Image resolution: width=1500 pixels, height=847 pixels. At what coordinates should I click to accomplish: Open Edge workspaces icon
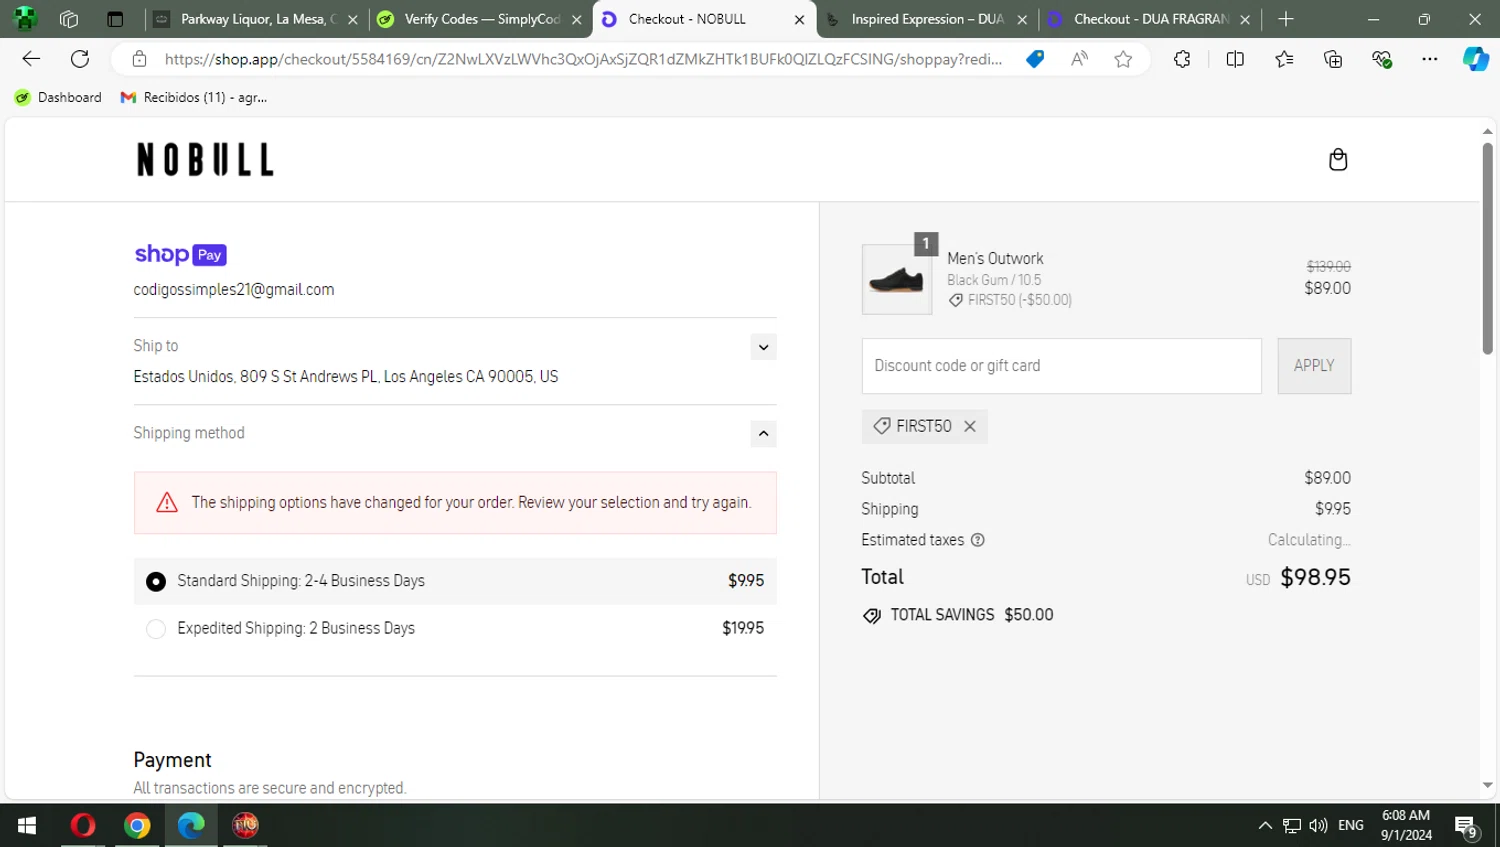click(x=69, y=19)
